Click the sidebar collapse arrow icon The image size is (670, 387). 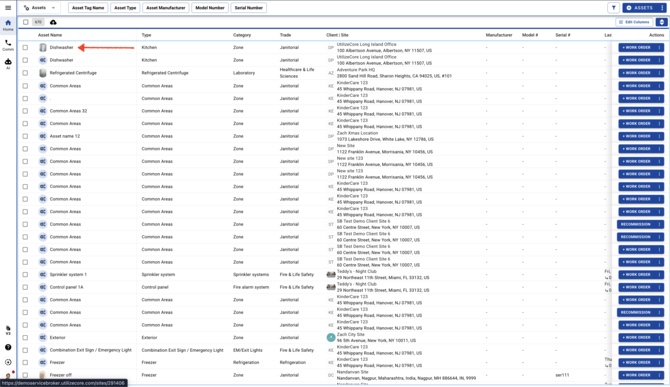8,362
